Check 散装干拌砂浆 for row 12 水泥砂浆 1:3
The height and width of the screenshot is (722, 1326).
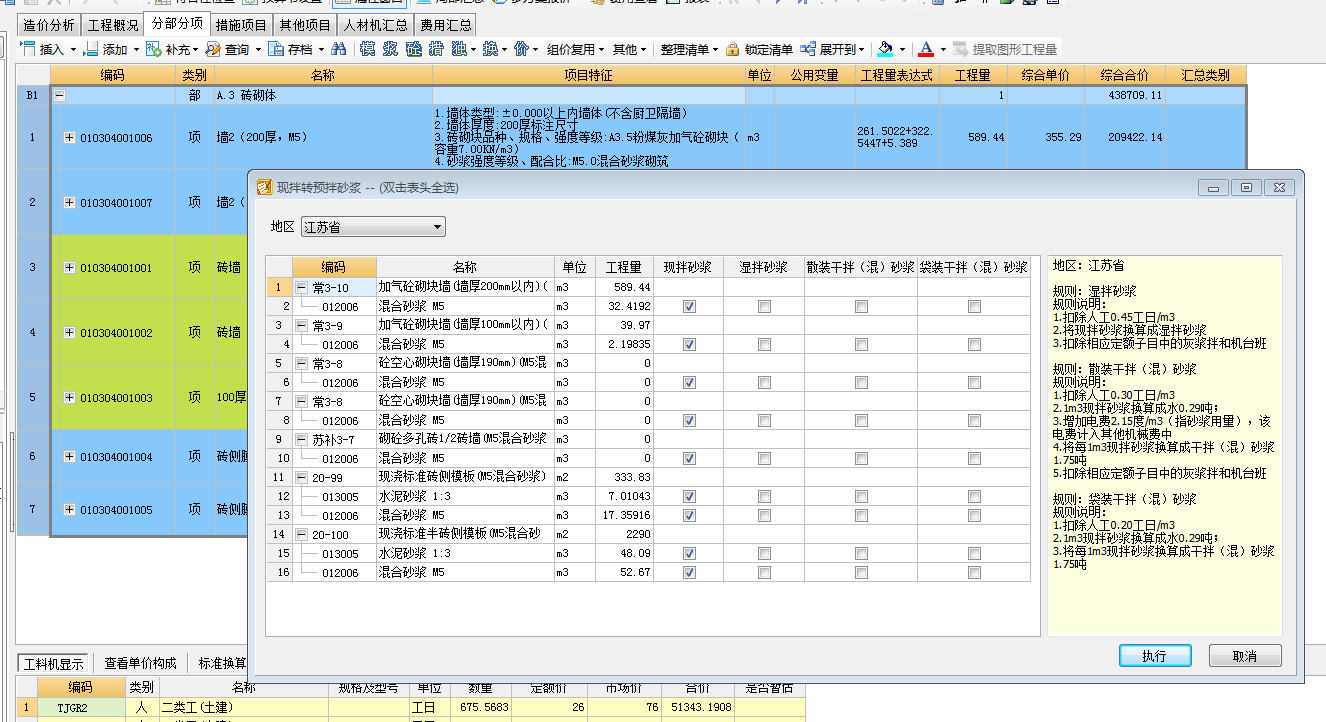861,497
